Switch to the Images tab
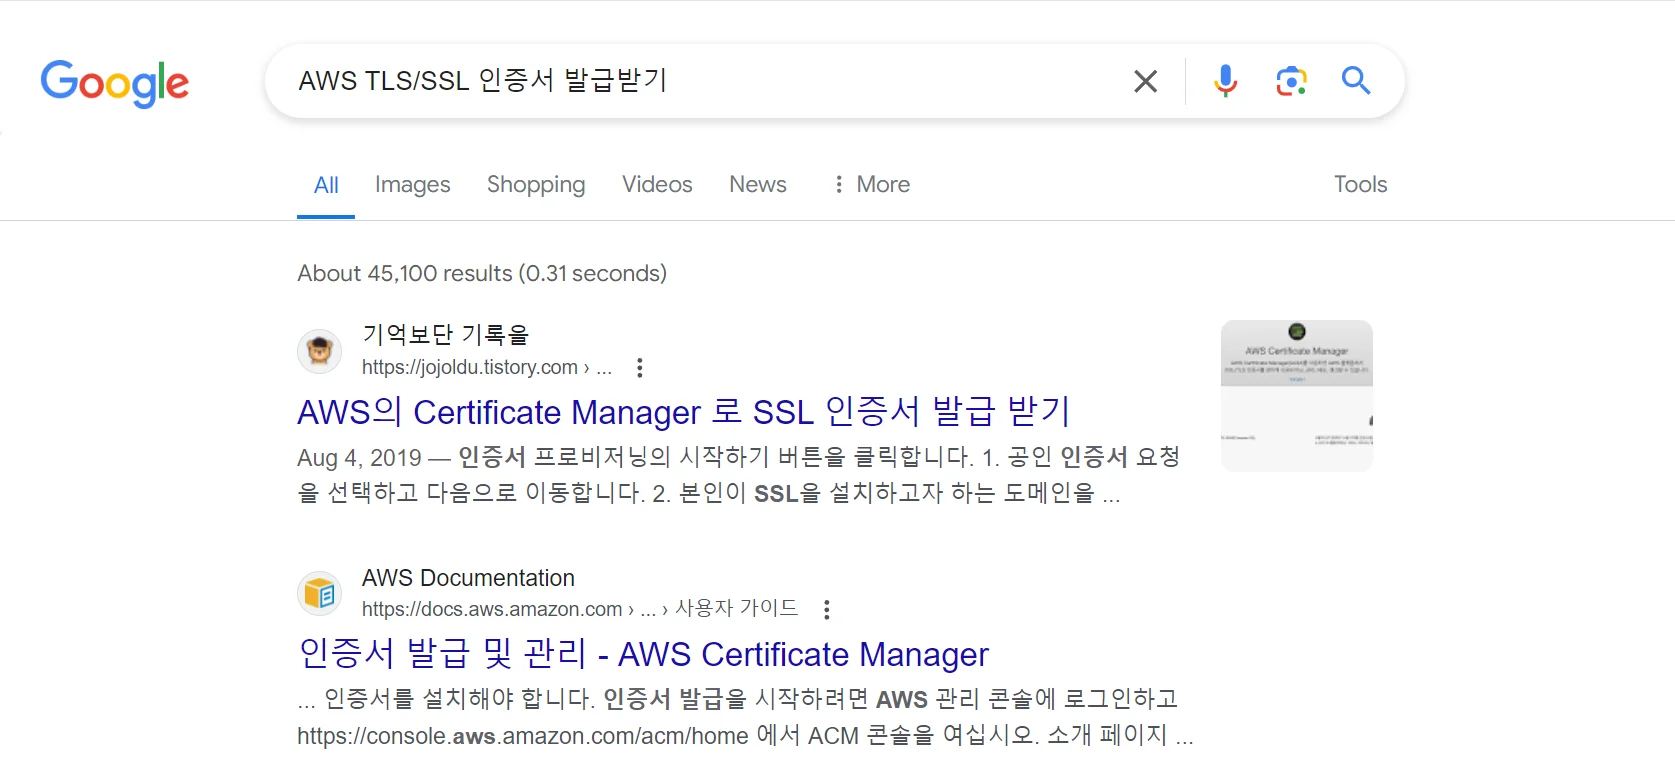Image resolution: width=1675 pixels, height=771 pixels. tap(412, 184)
